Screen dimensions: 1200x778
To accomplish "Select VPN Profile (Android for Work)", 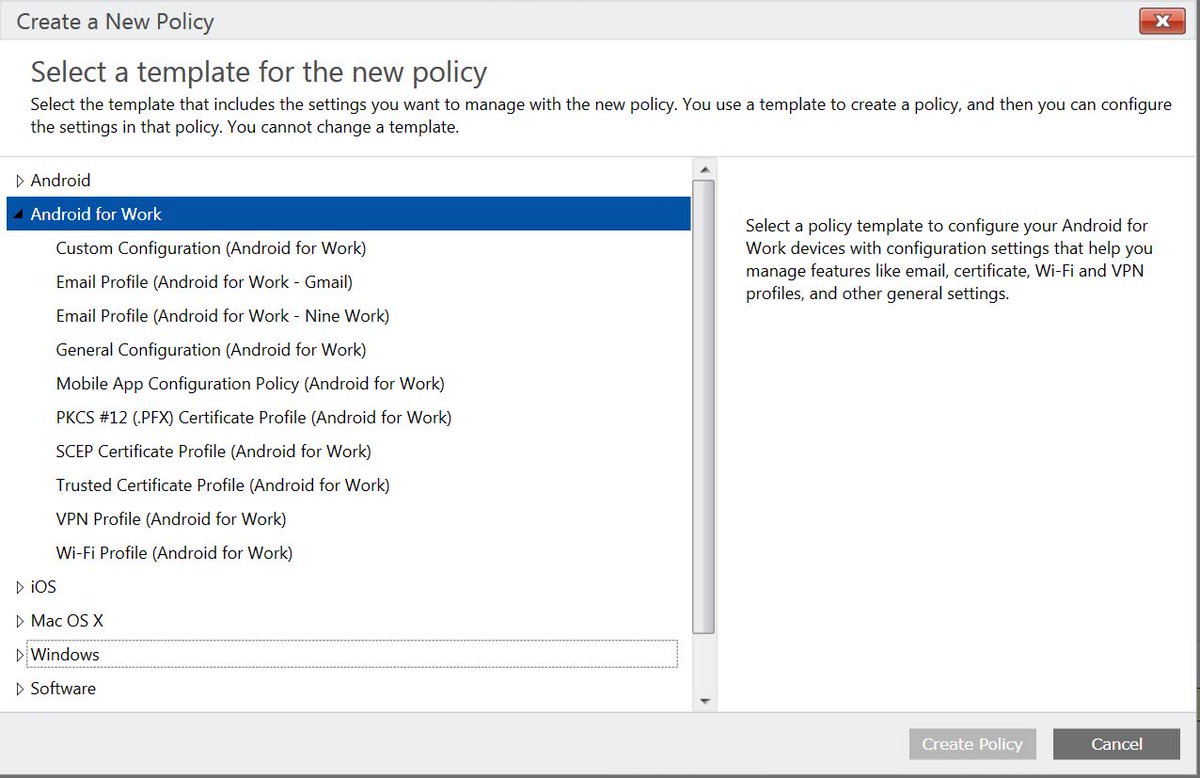I will [170, 519].
